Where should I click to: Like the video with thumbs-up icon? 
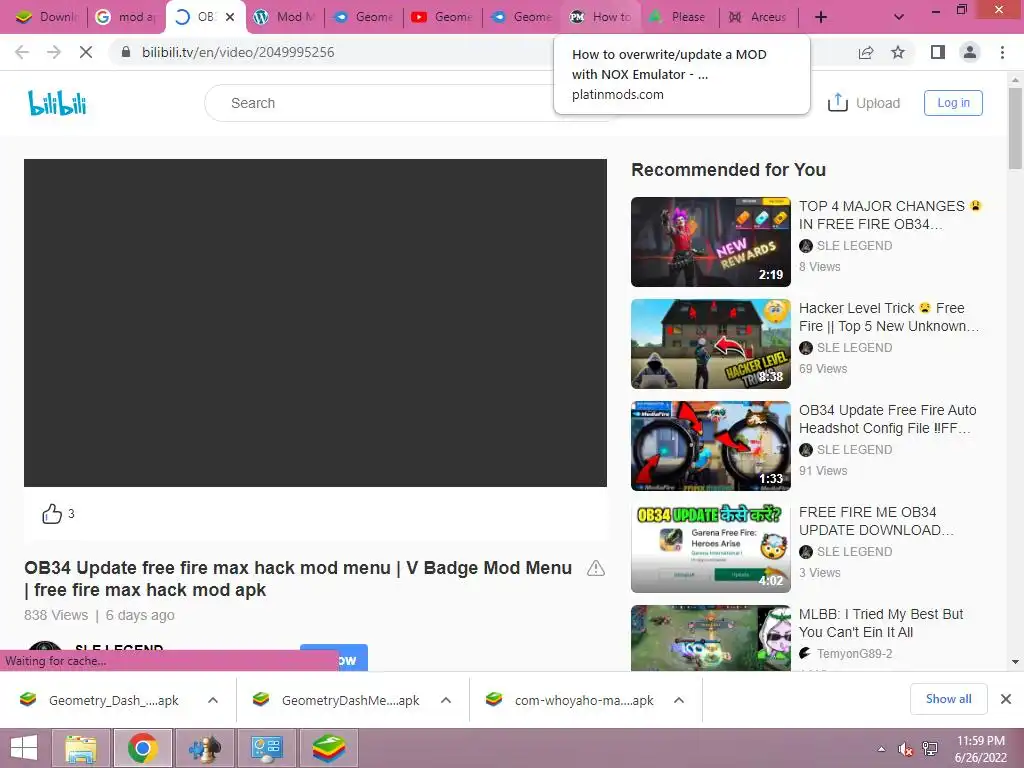click(52, 514)
